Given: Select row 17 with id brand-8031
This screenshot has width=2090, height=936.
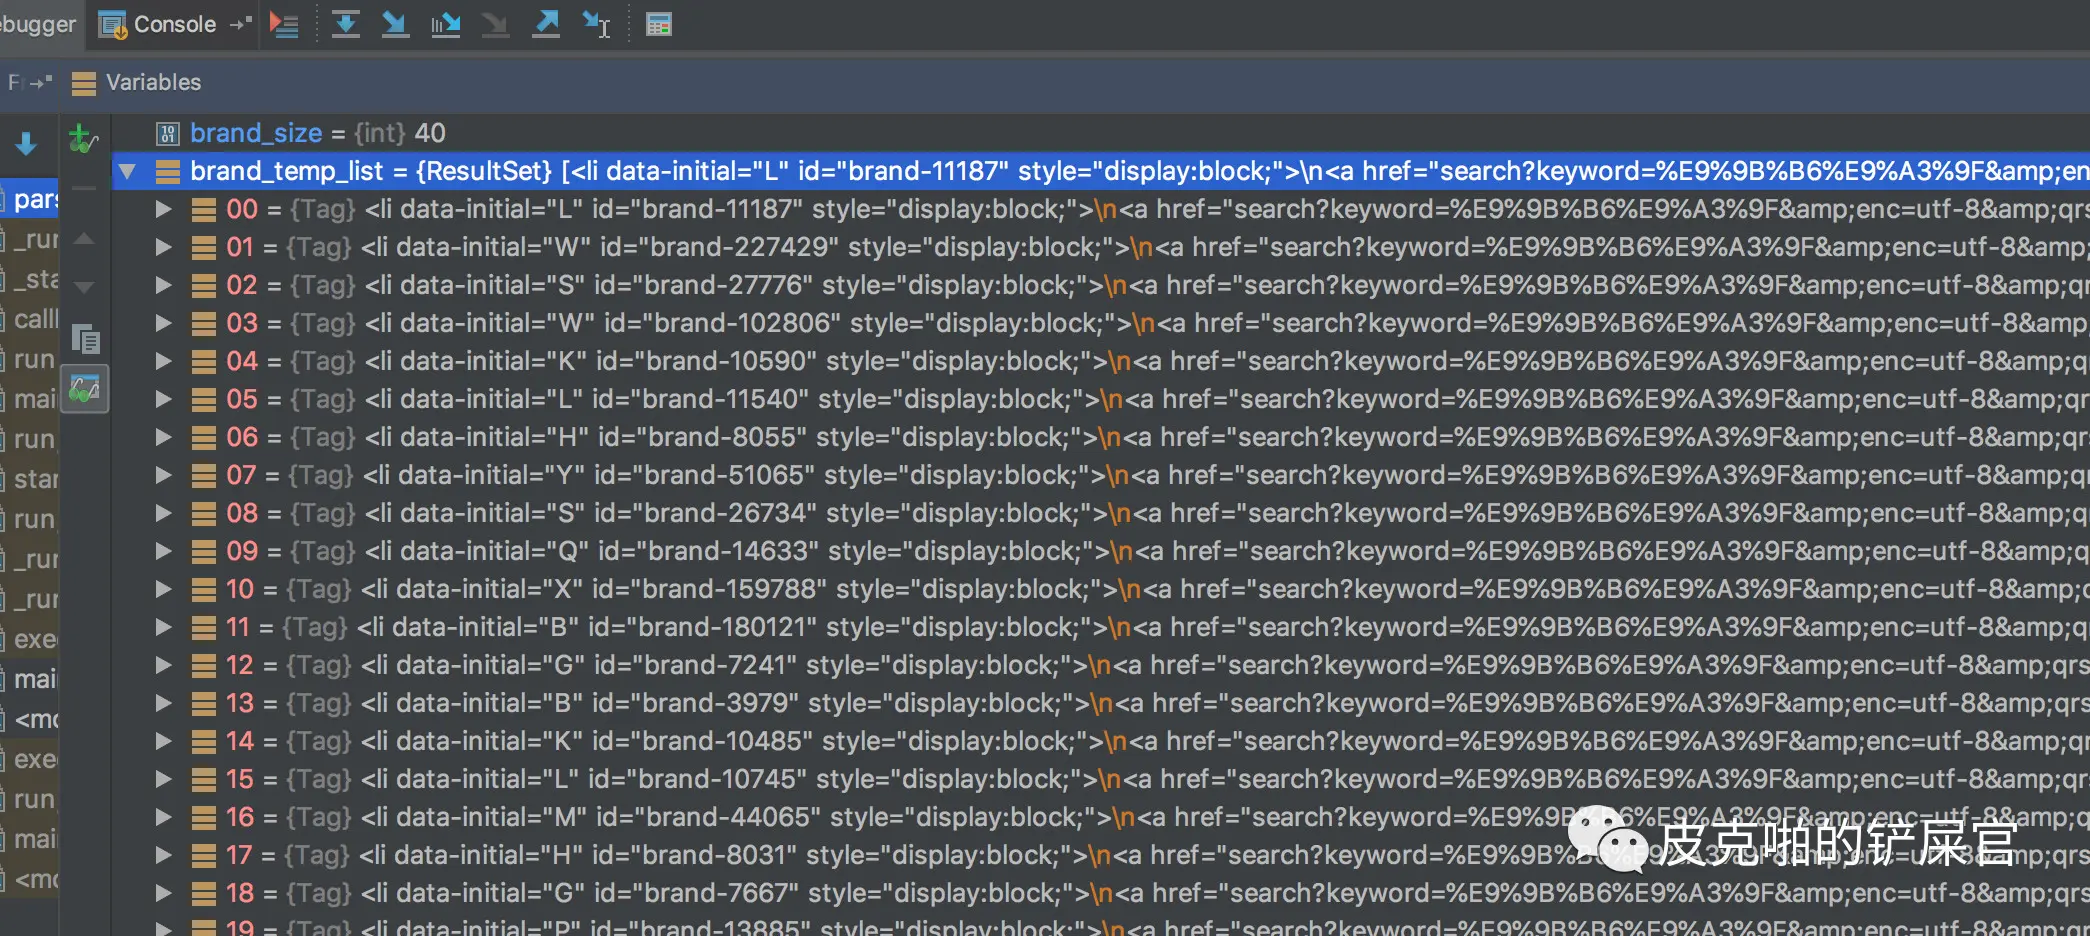Looking at the screenshot, I should click(1100, 855).
